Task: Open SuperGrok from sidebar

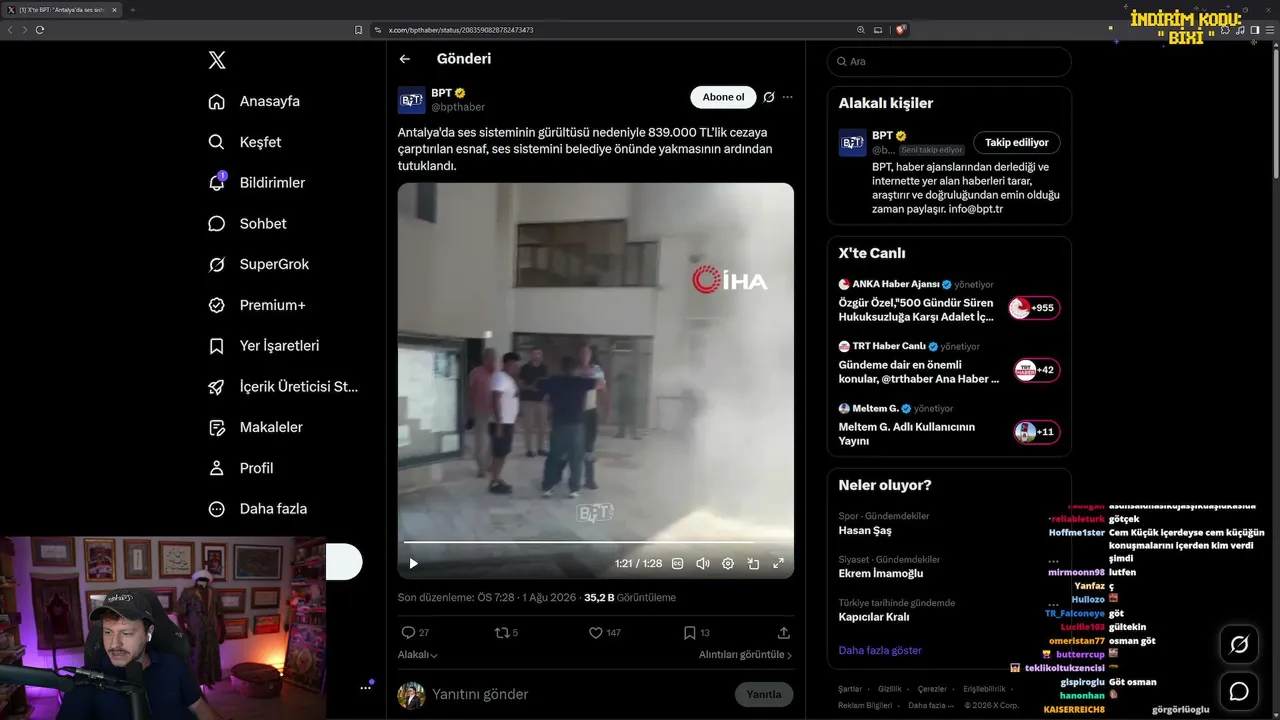Action: [258, 264]
